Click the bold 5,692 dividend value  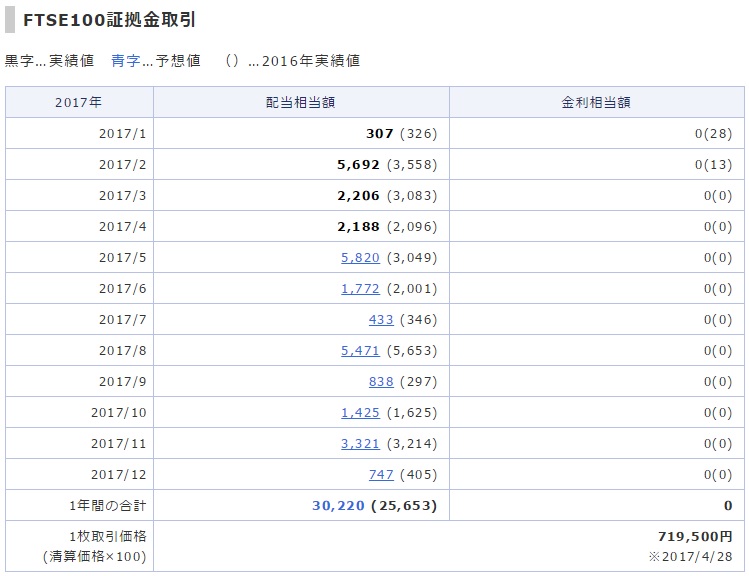pyautogui.click(x=358, y=165)
